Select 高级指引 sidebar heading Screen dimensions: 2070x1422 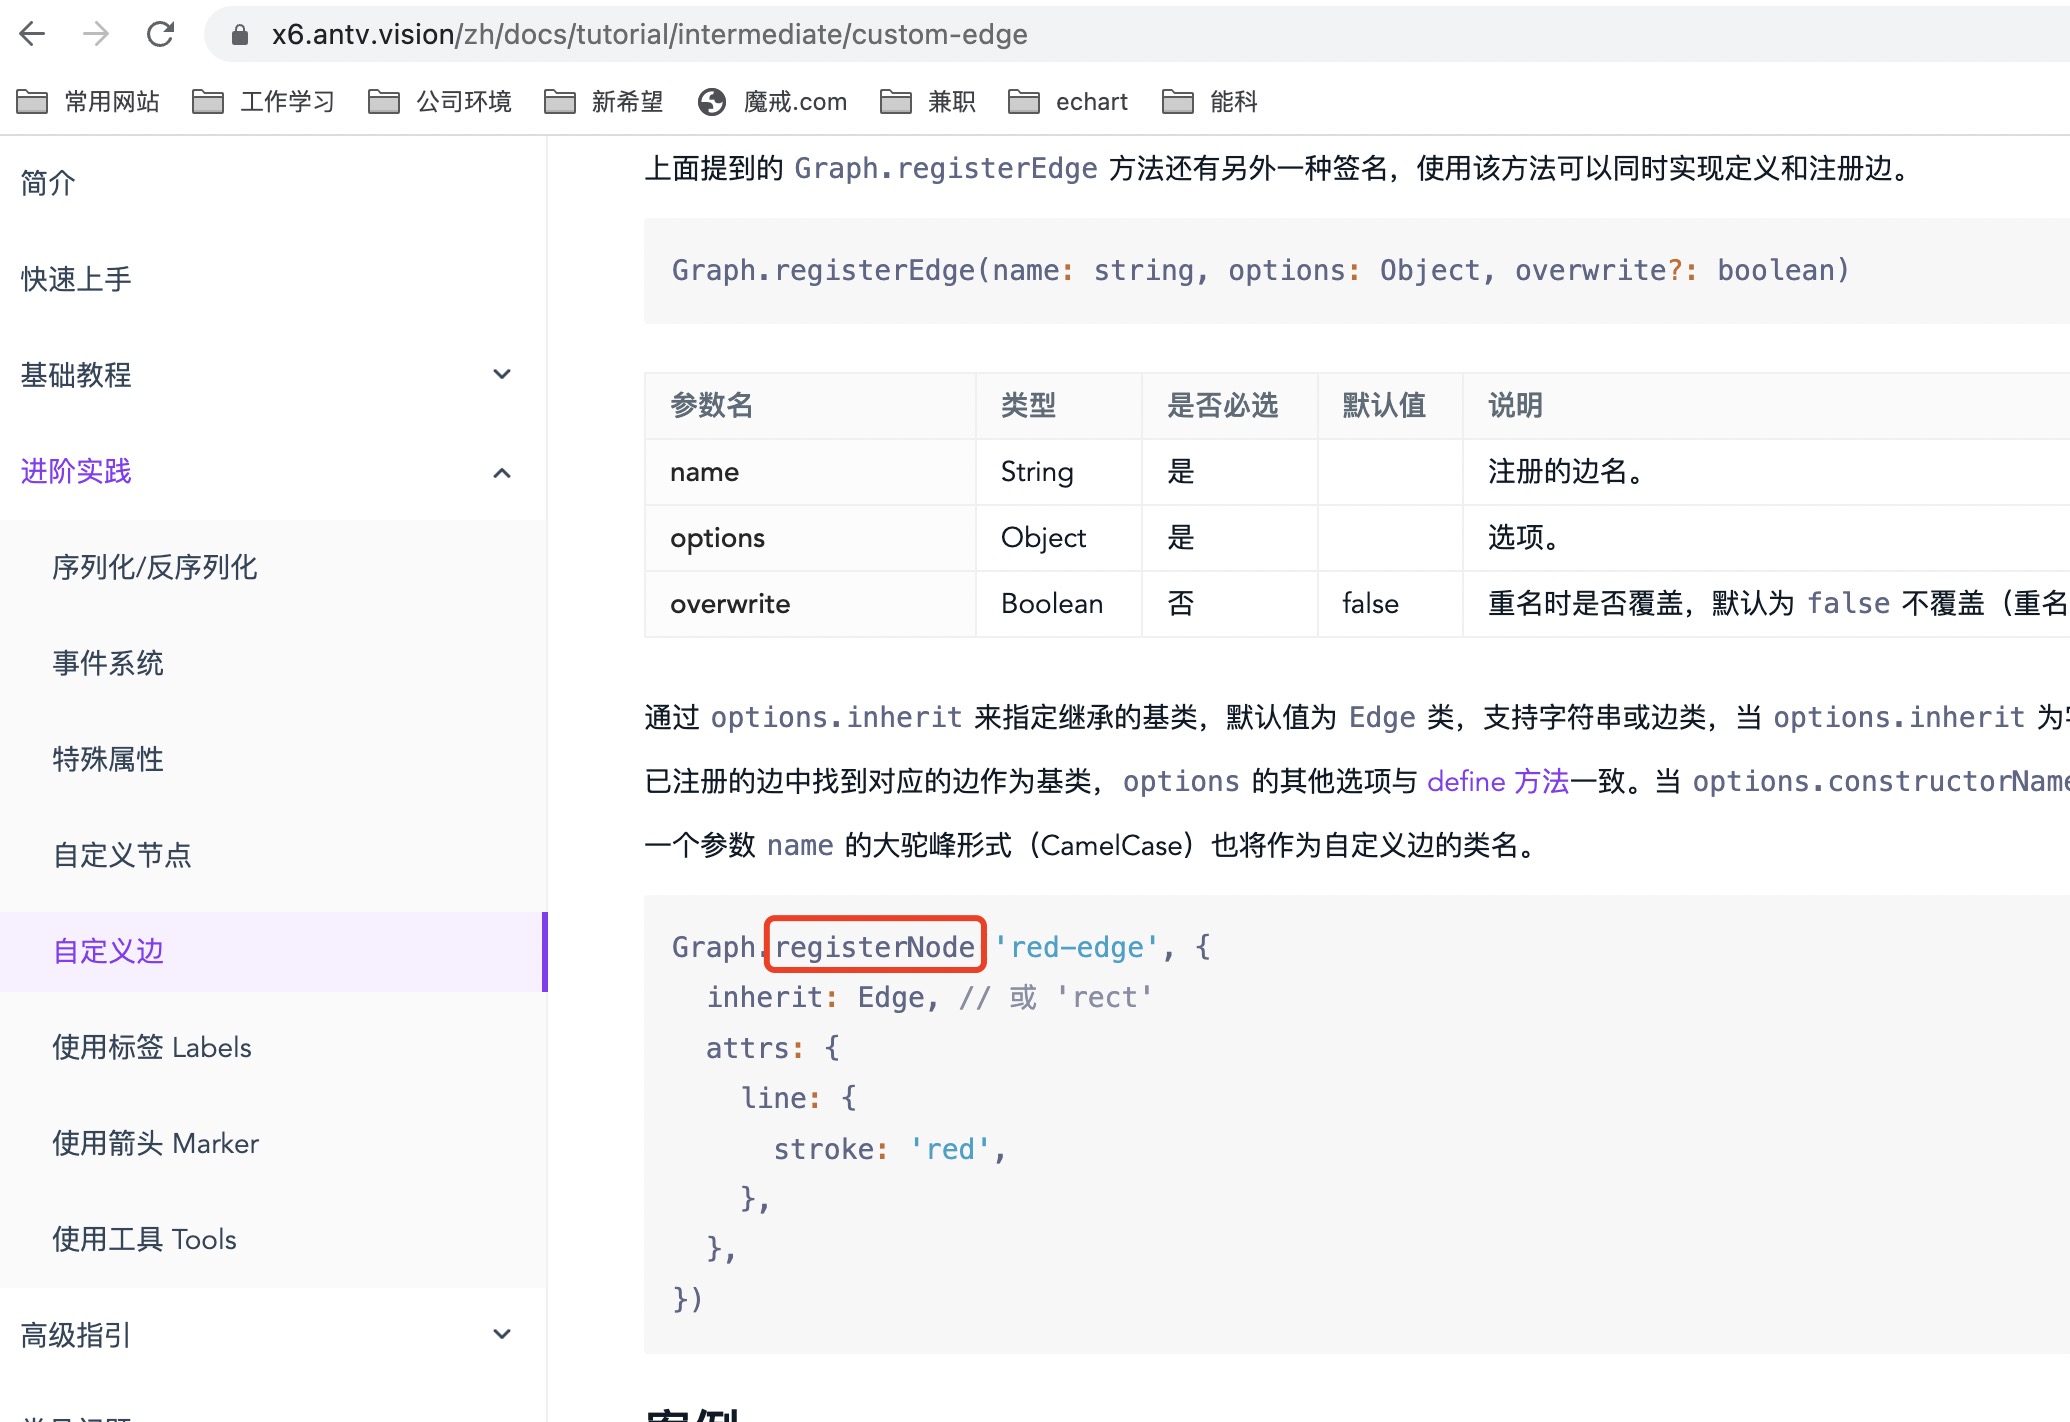pos(76,1335)
